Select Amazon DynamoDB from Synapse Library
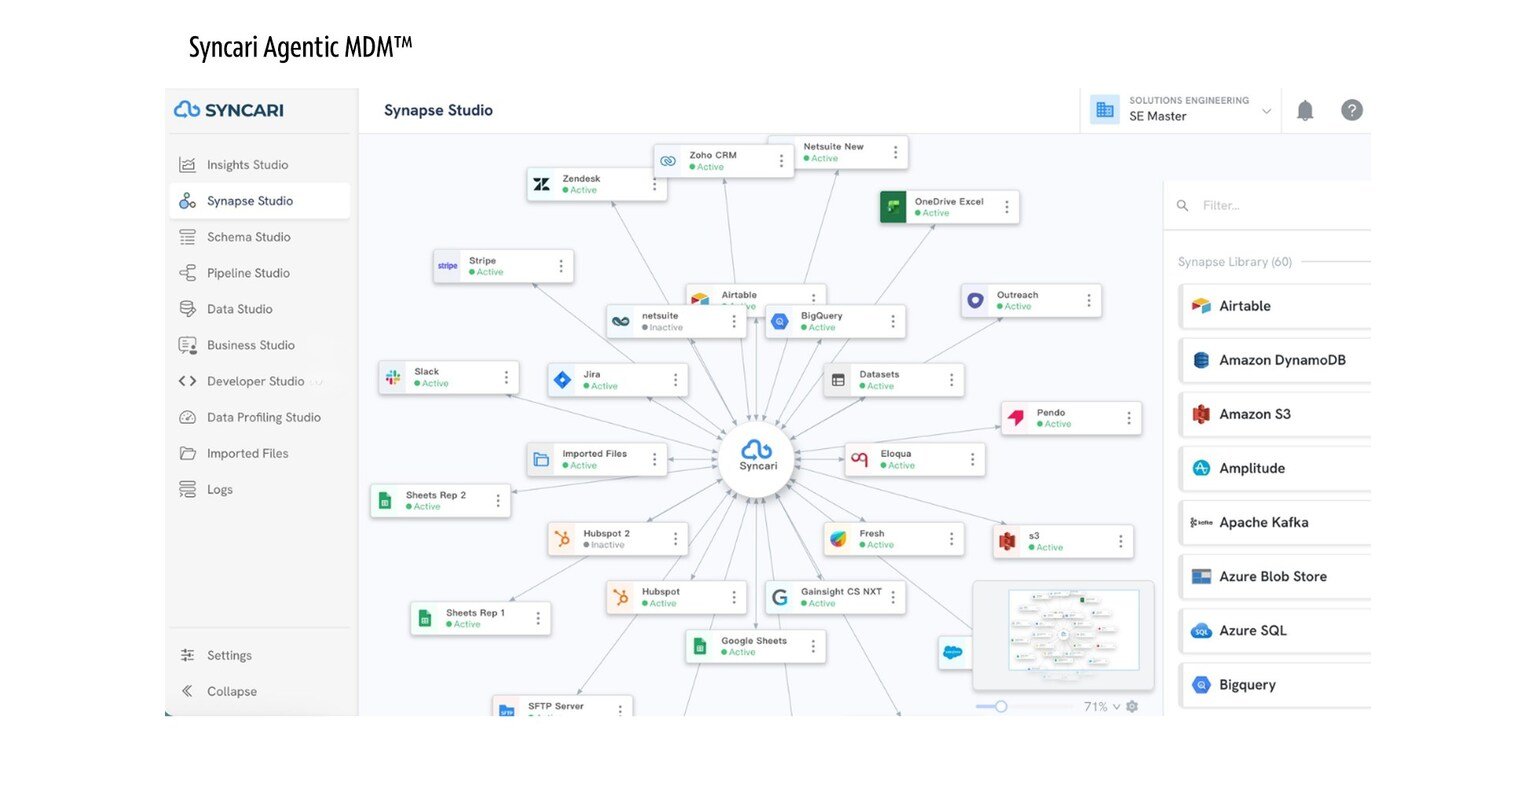1536x804 pixels. [1282, 360]
